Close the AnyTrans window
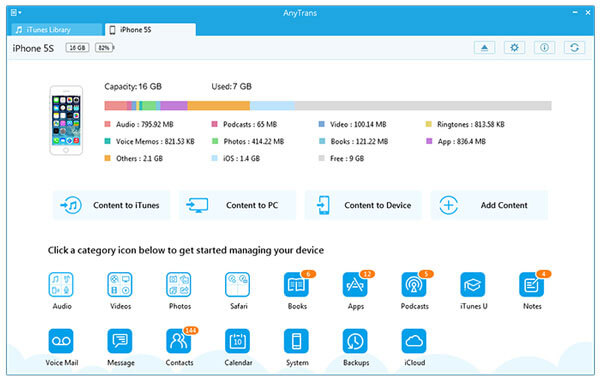 [588, 13]
